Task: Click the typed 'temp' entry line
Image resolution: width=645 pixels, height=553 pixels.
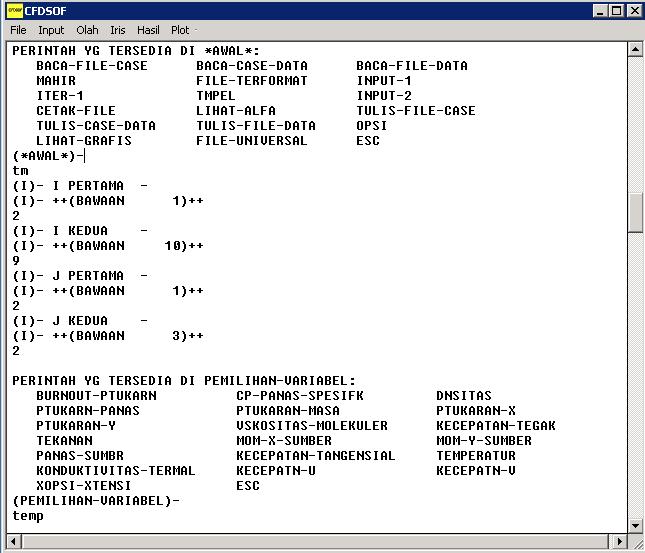Action: (28, 516)
